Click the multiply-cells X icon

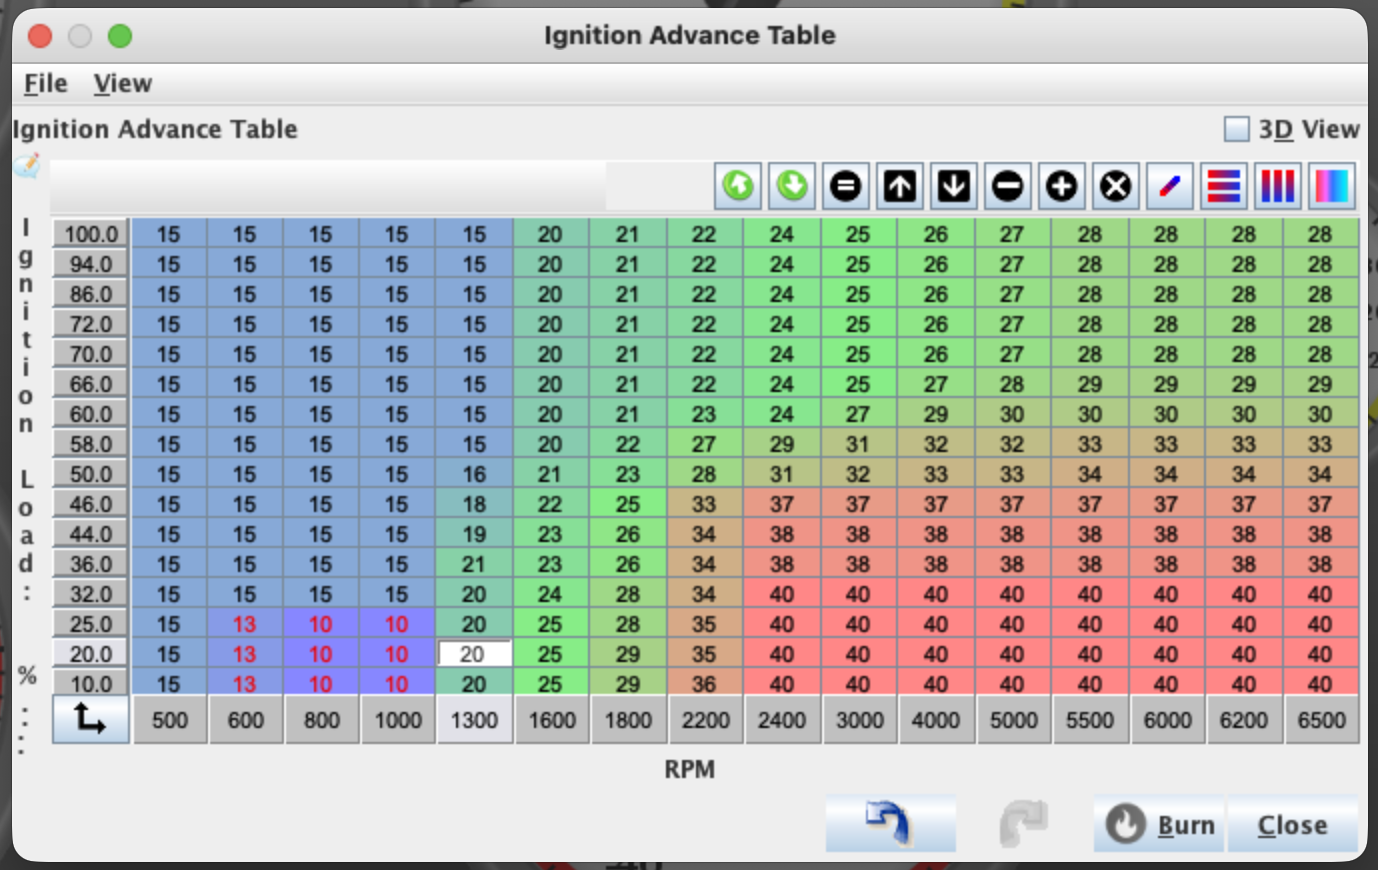coord(1115,185)
